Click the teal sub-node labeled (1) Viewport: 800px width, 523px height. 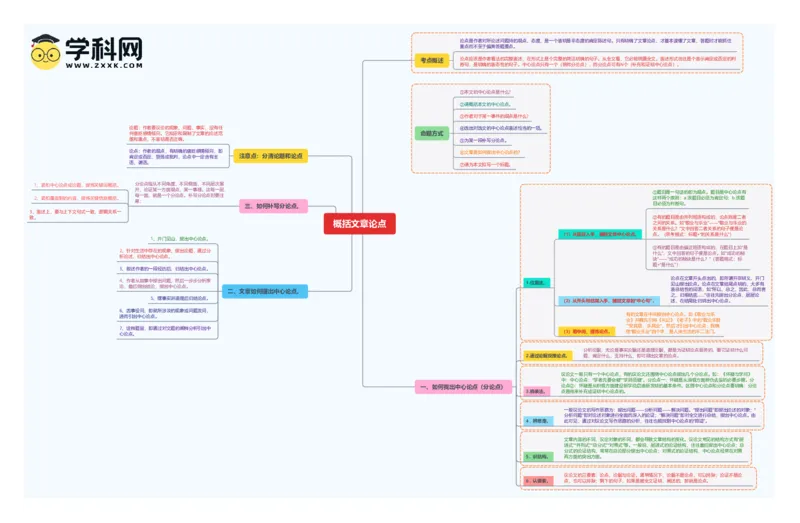point(600,234)
